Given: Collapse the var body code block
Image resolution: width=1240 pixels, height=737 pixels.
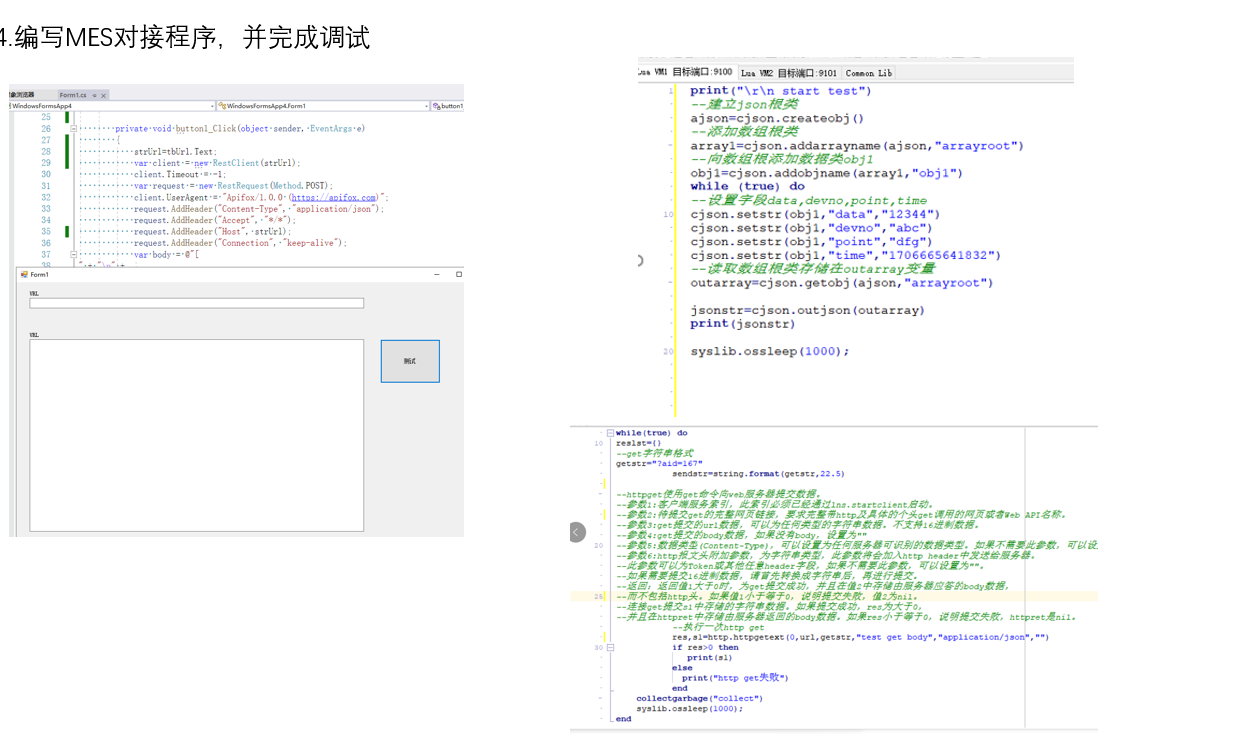Looking at the screenshot, I should (x=74, y=255).
